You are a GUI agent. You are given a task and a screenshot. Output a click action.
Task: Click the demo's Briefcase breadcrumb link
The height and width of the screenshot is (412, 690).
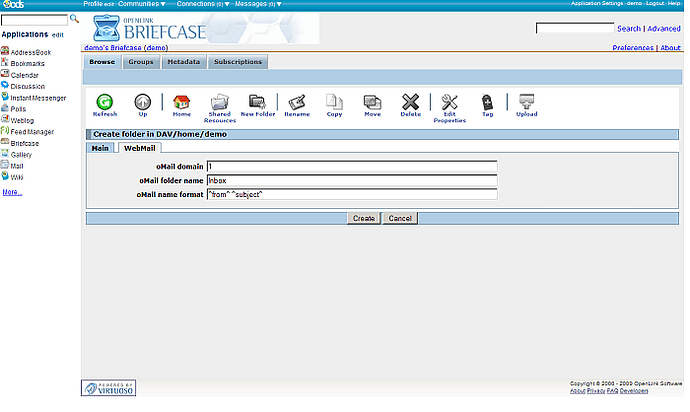pyautogui.click(x=113, y=48)
